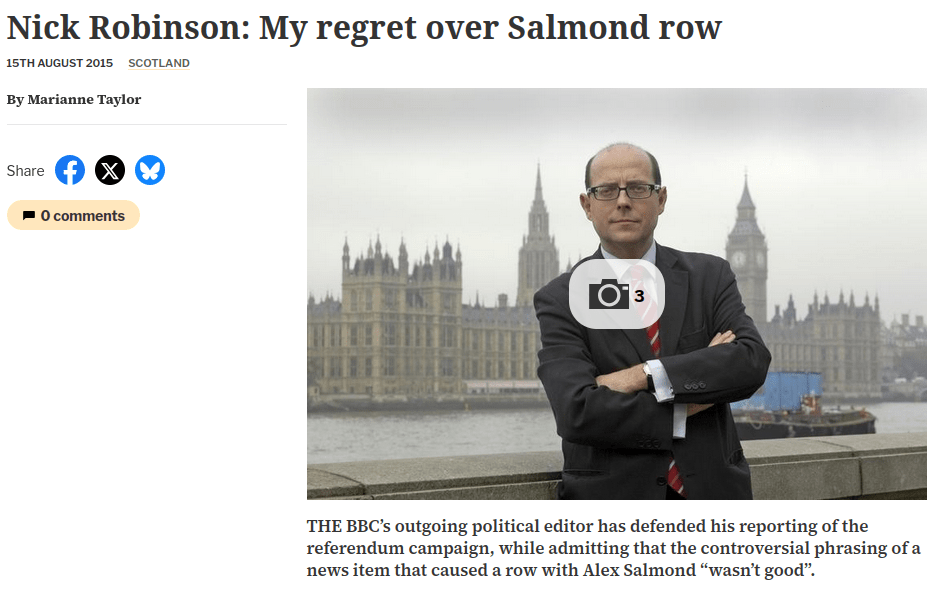941x591 pixels.
Task: Share the article on X
Action: 110,170
